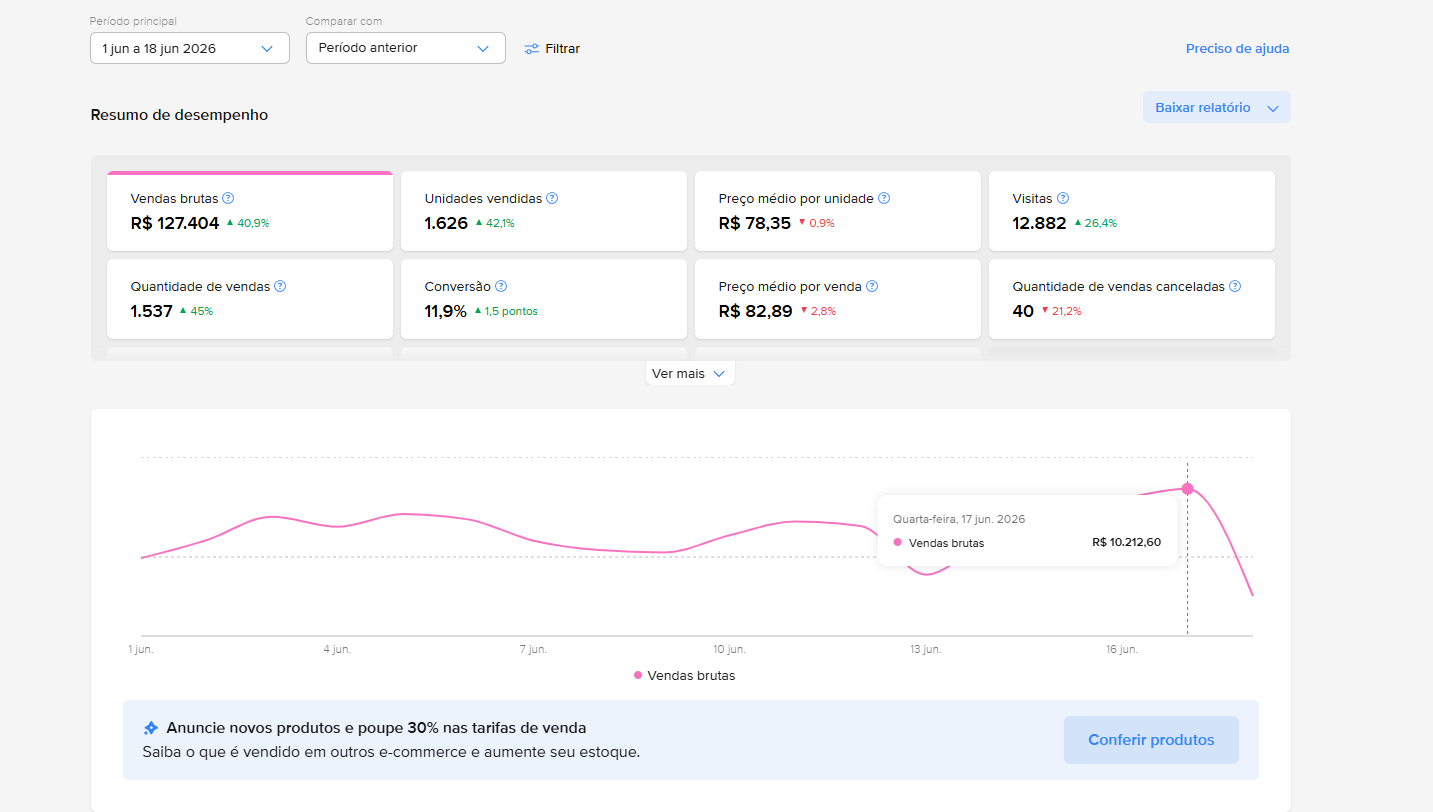Open Quantidade de vendas help icon

coord(280,286)
